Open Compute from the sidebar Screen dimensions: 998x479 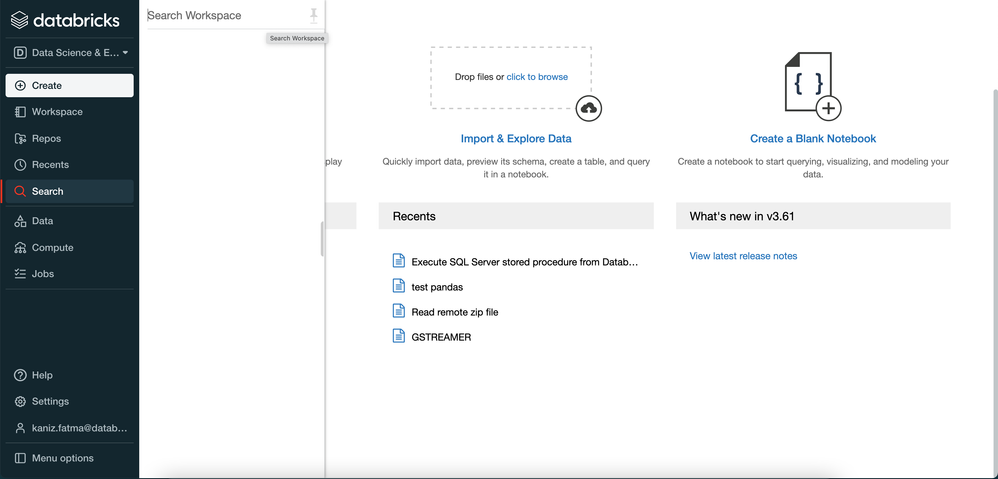(x=52, y=248)
